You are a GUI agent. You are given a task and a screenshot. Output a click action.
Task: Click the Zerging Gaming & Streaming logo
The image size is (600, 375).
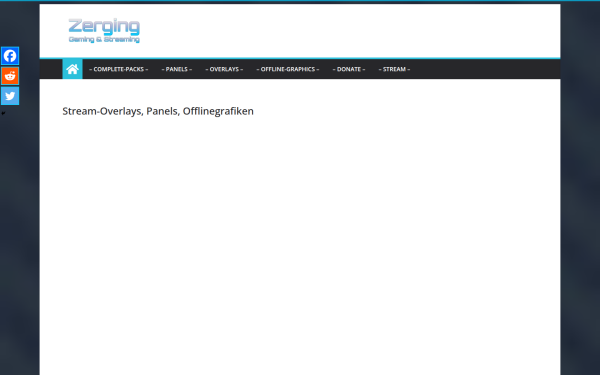coord(104,31)
